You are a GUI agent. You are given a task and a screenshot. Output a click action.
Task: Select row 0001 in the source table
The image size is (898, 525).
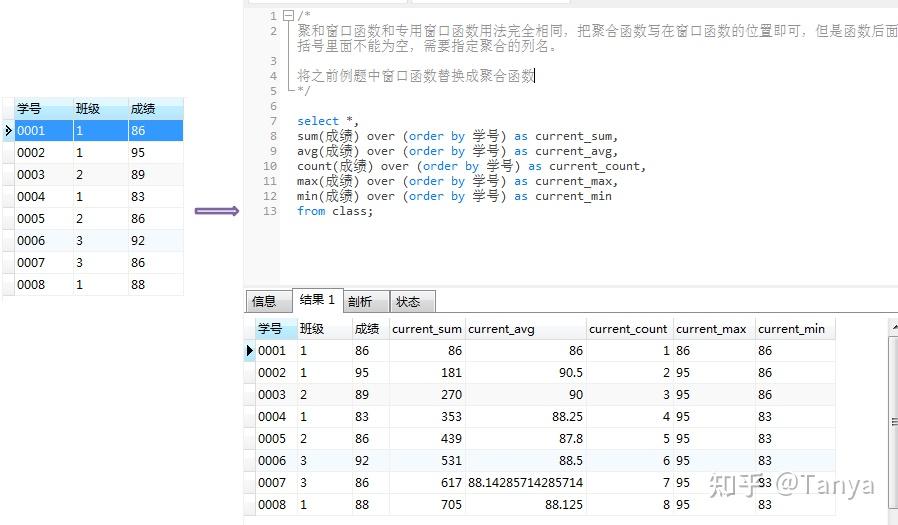click(x=93, y=131)
